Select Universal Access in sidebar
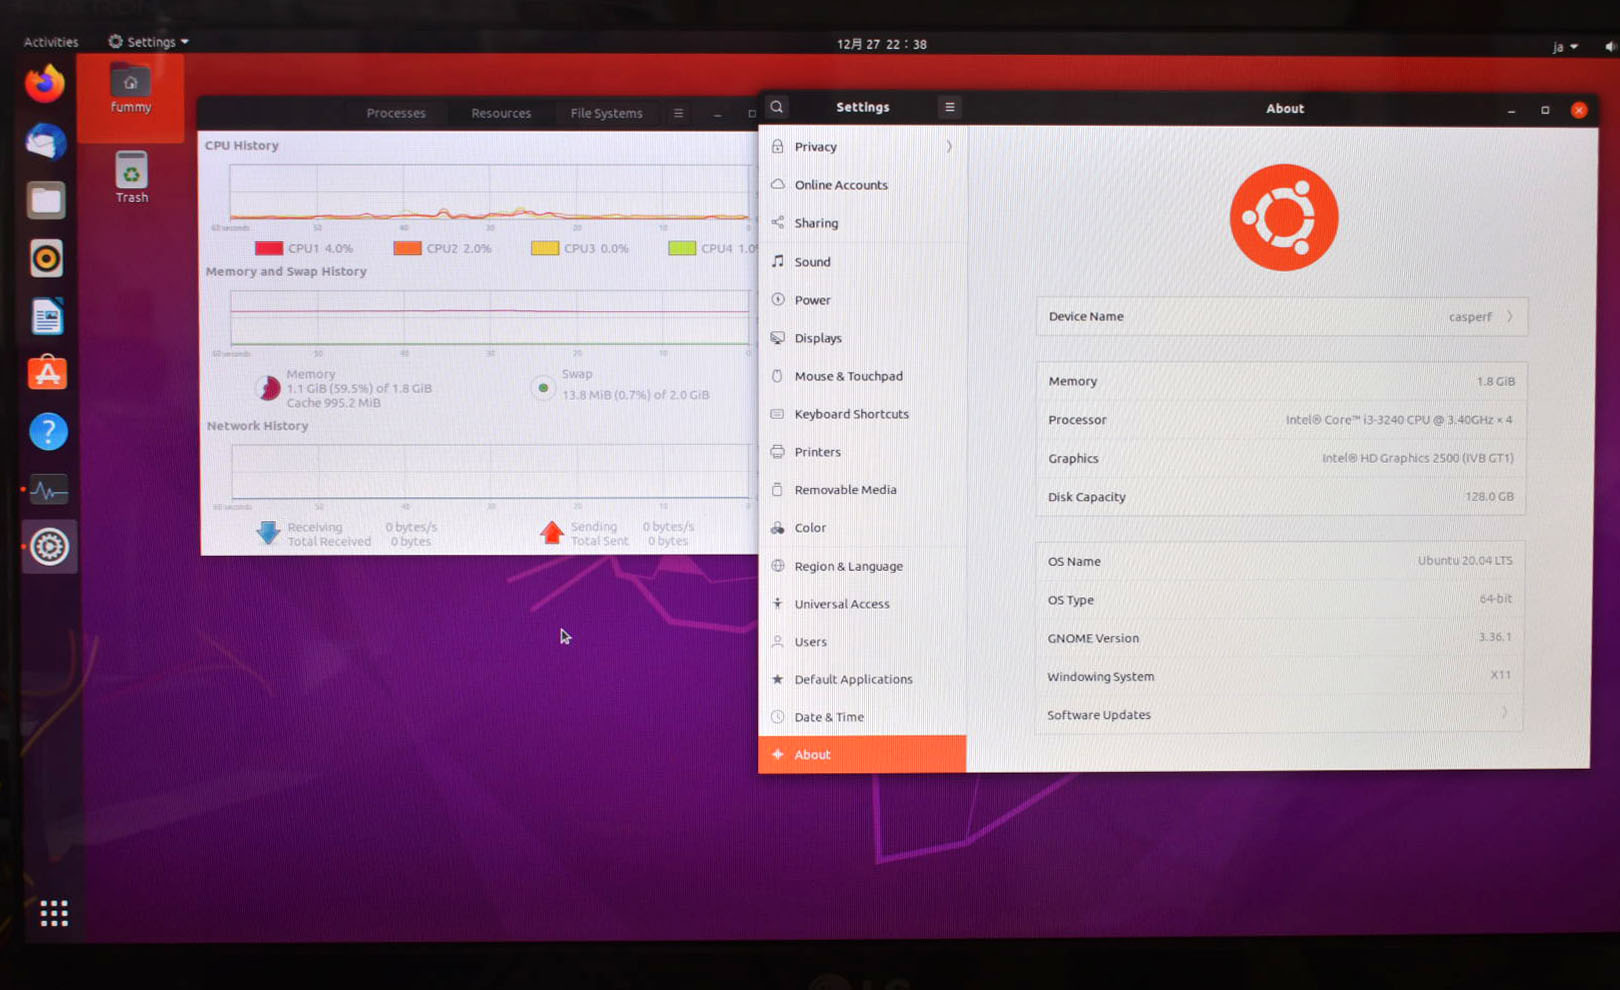1620x990 pixels. 863,604
